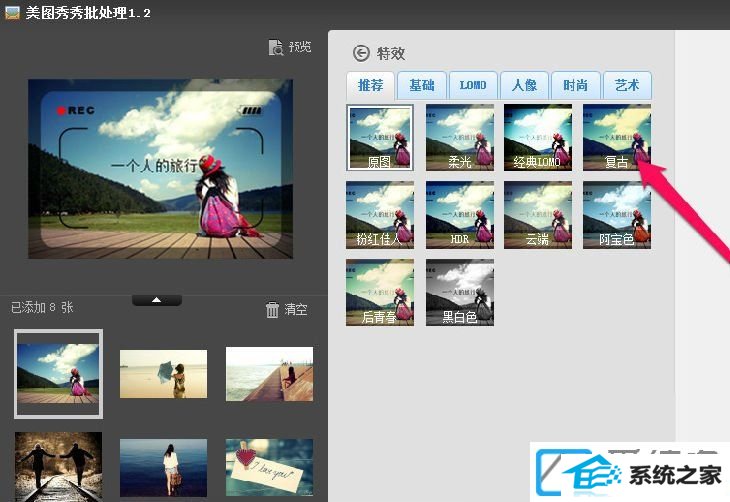Switch to the 基础 tab

[422, 86]
